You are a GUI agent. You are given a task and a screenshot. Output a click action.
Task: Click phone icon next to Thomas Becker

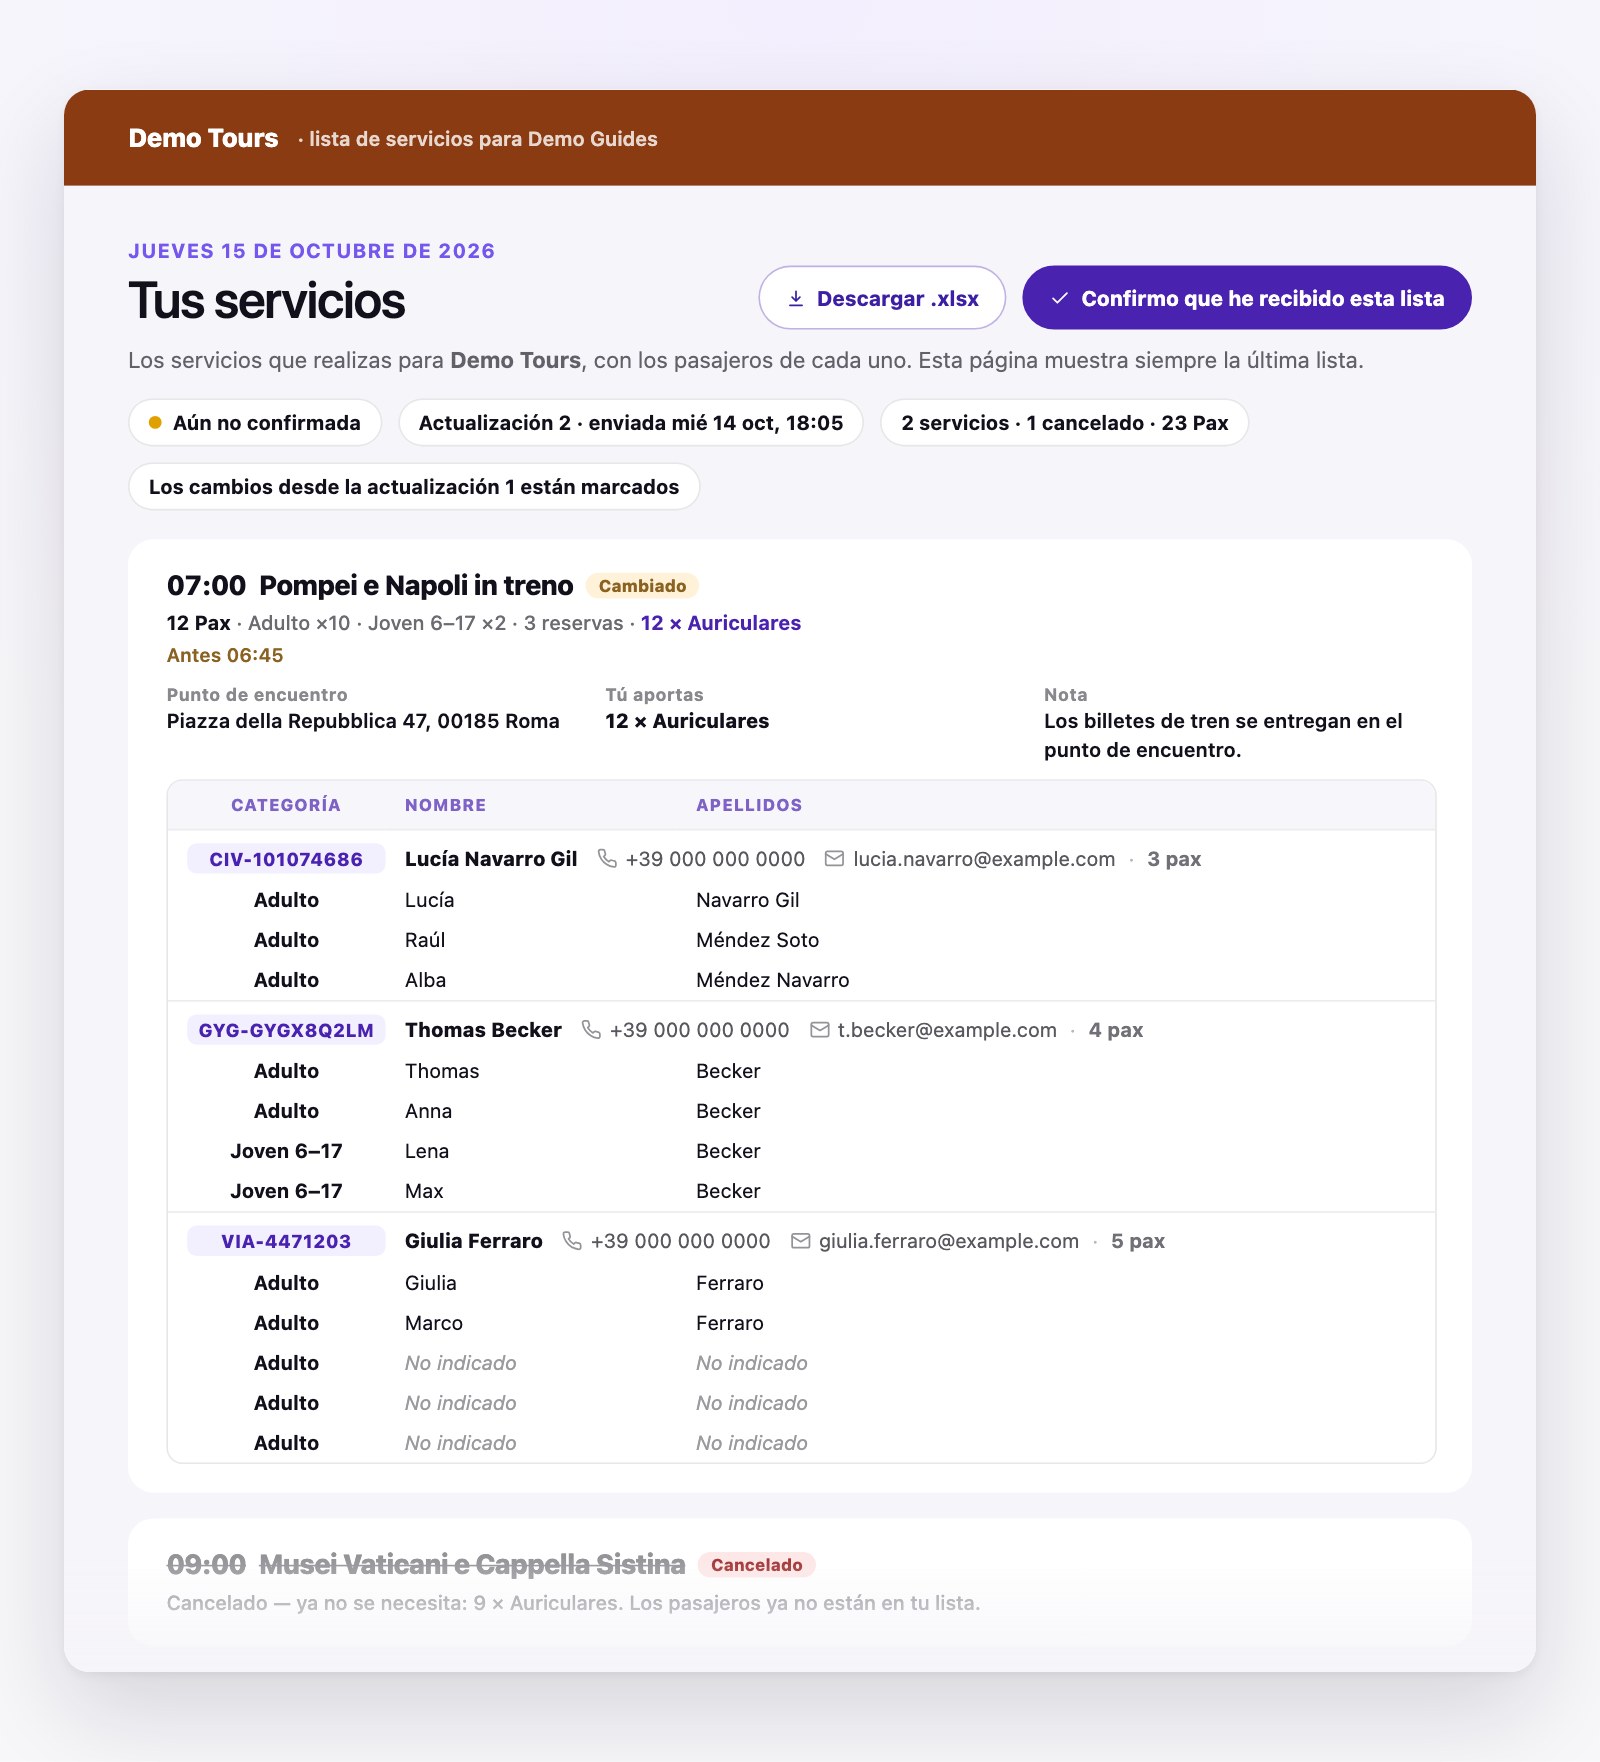(x=591, y=1030)
